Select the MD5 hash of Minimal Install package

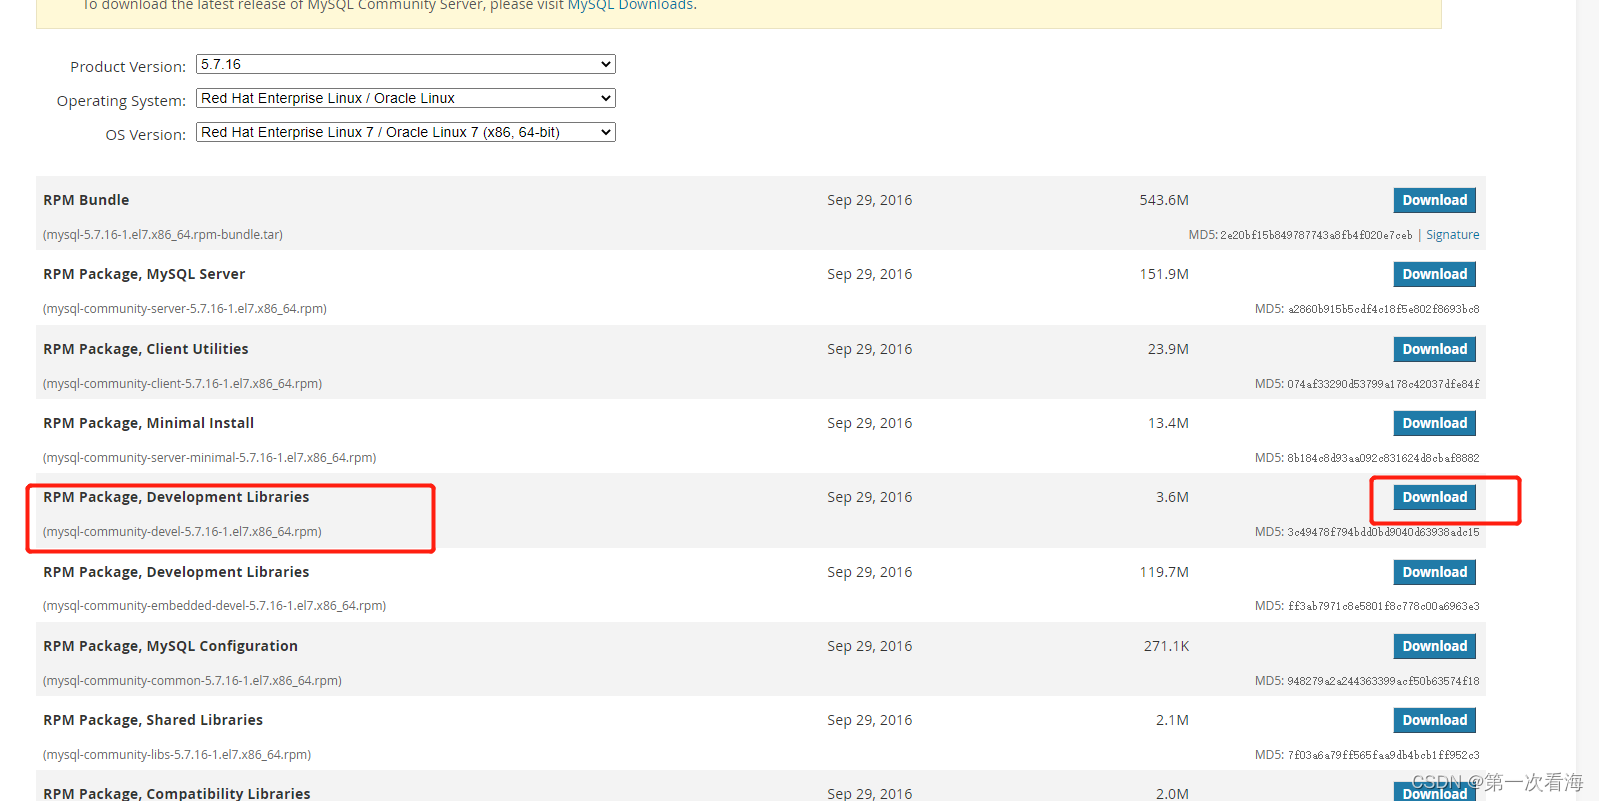pyautogui.click(x=1383, y=458)
